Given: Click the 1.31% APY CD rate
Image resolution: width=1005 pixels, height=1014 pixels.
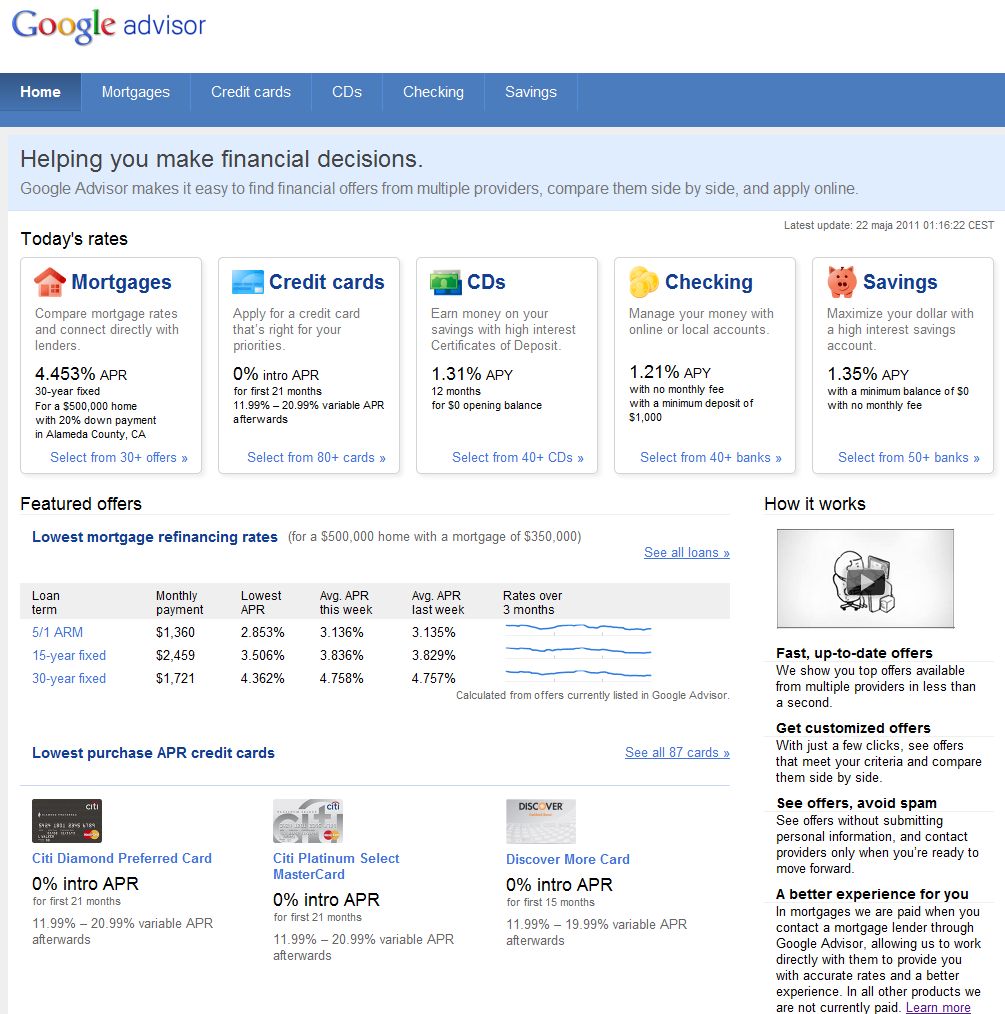Looking at the screenshot, I should 472,374.
